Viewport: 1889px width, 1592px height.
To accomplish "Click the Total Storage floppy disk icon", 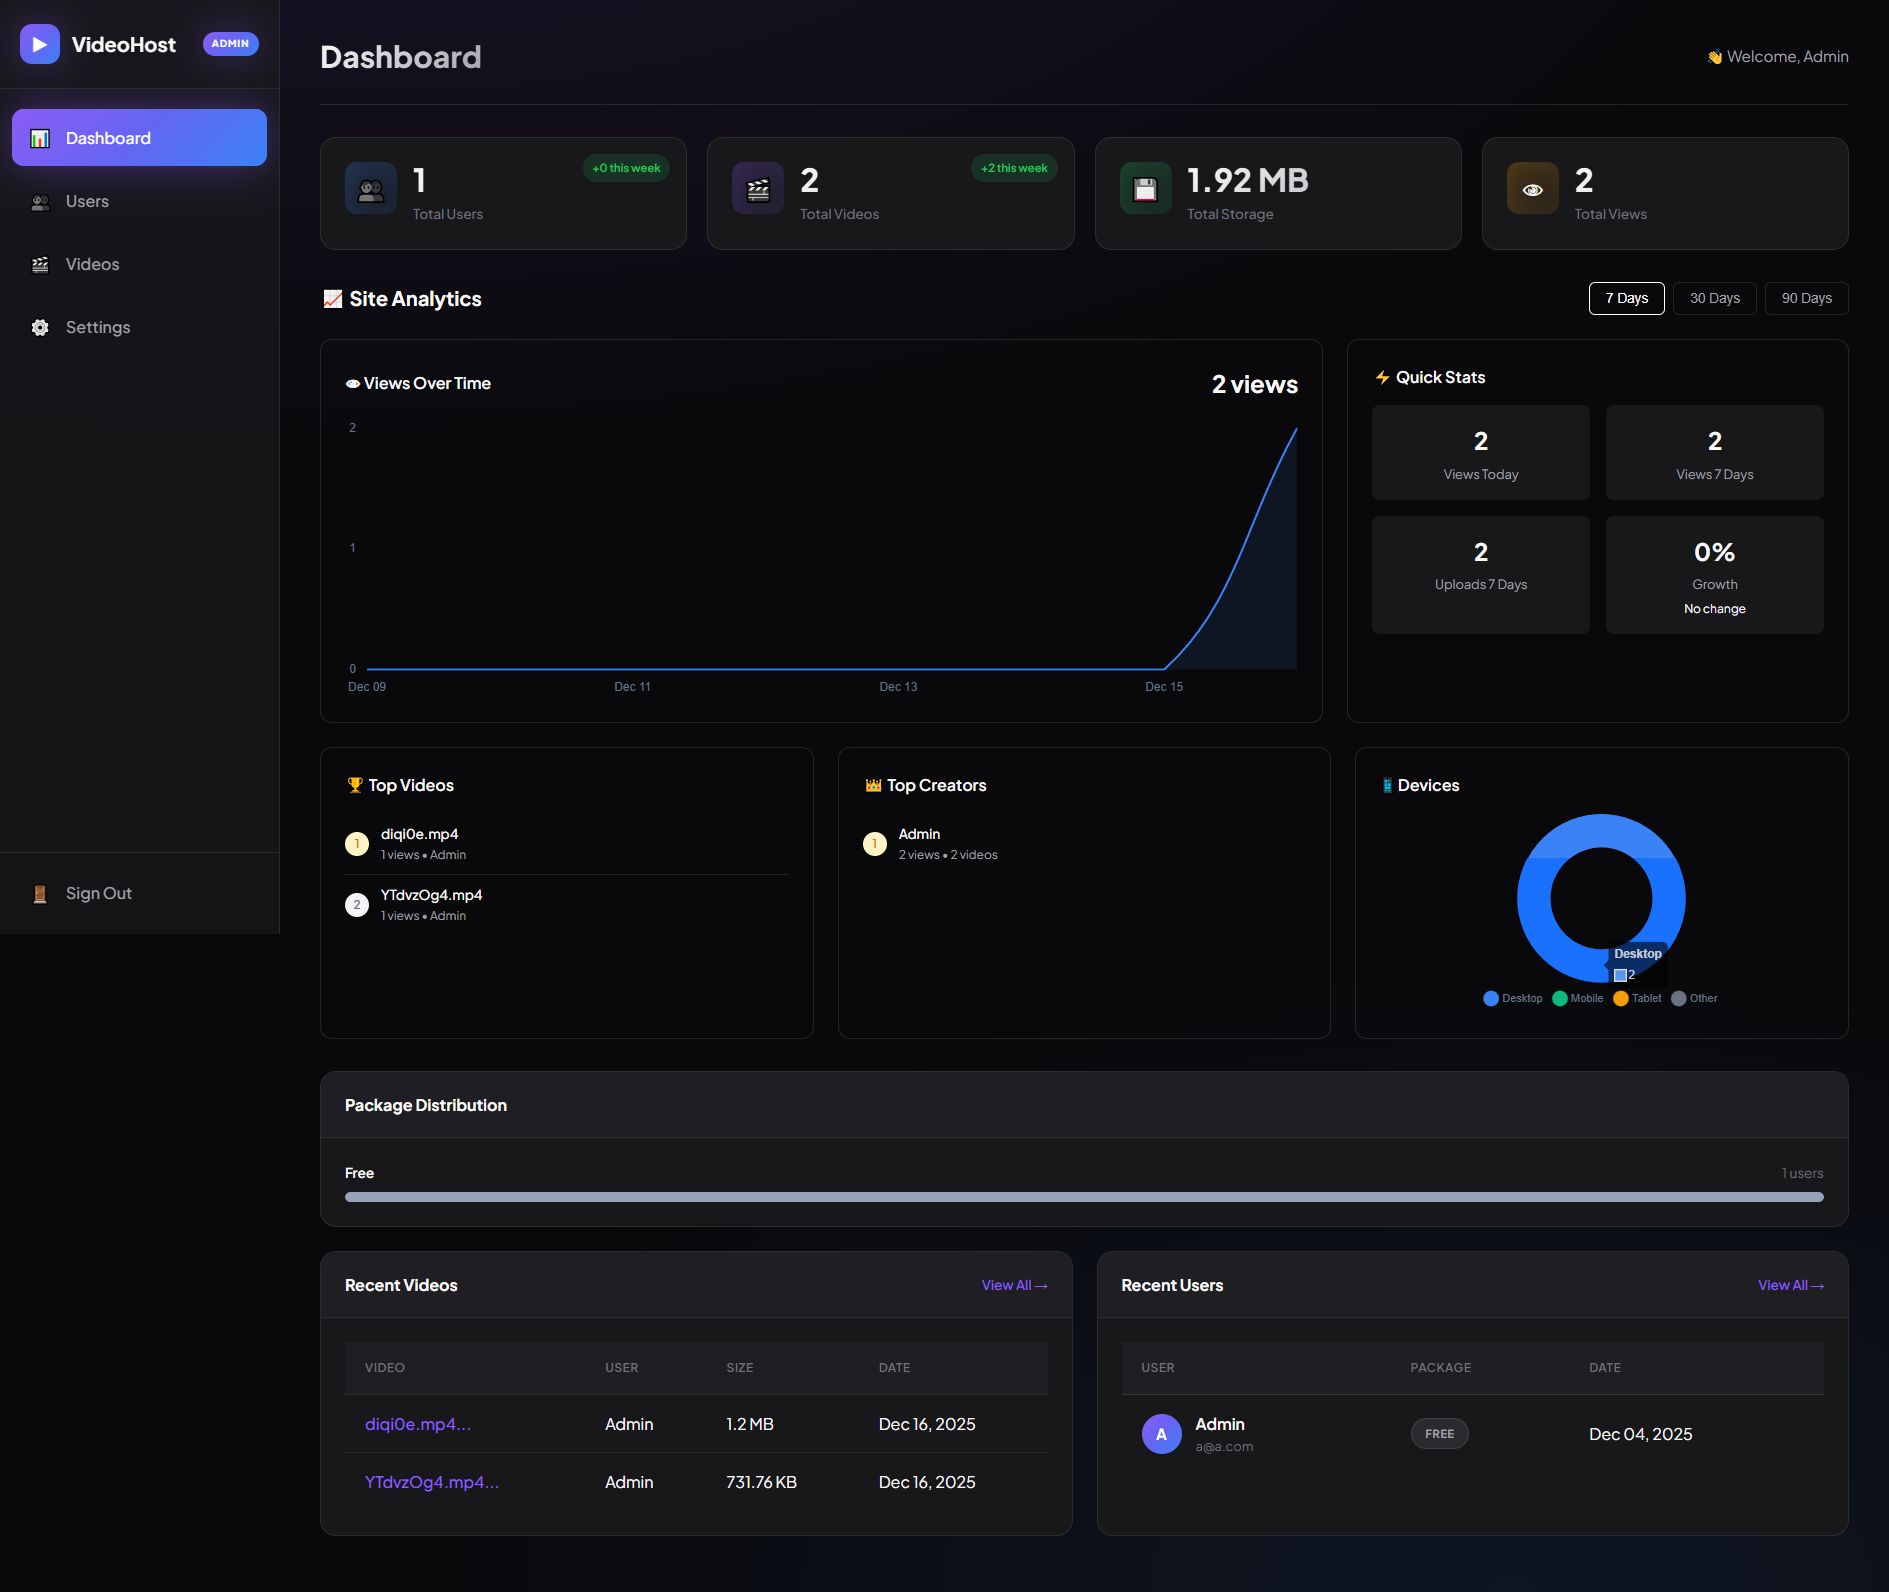I will 1145,188.
